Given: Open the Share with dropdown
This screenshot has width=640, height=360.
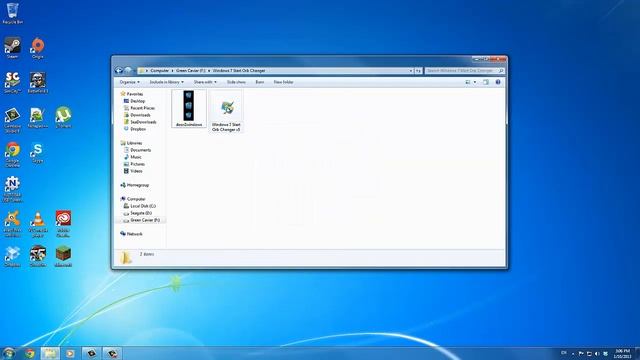Looking at the screenshot, I should click(x=205, y=82).
